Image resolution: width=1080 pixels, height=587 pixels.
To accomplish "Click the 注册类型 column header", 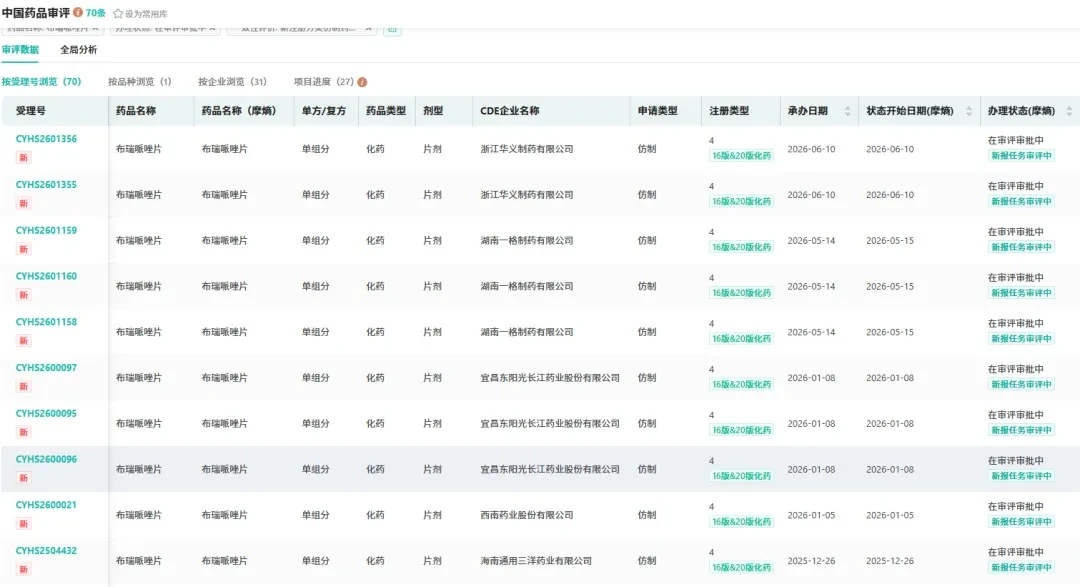I will click(729, 111).
